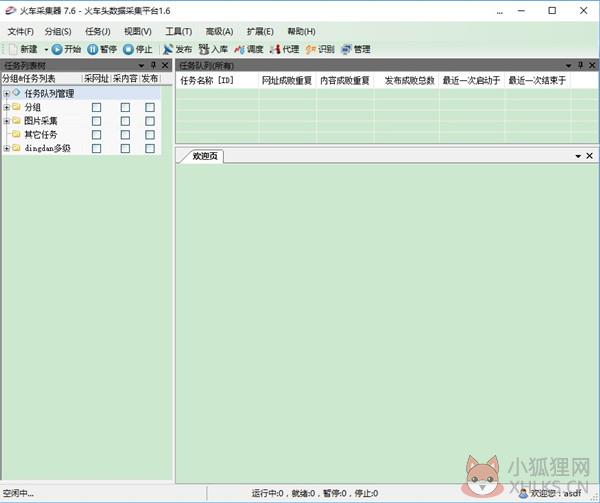Toggle 采内容 checkbox for 分组 row

(125, 107)
